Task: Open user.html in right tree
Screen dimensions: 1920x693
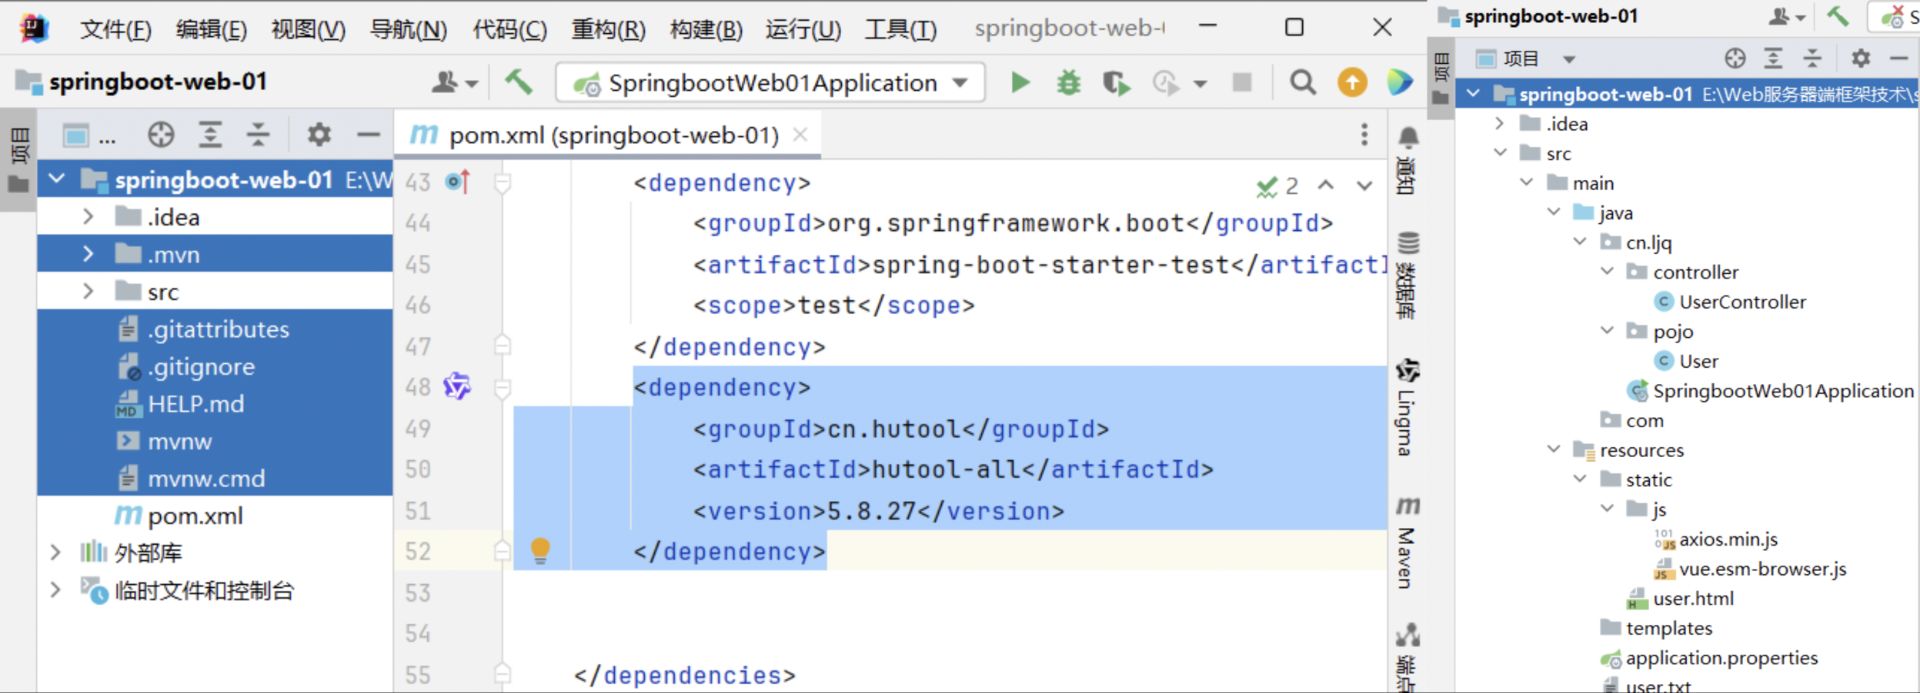Action: pos(1681,598)
